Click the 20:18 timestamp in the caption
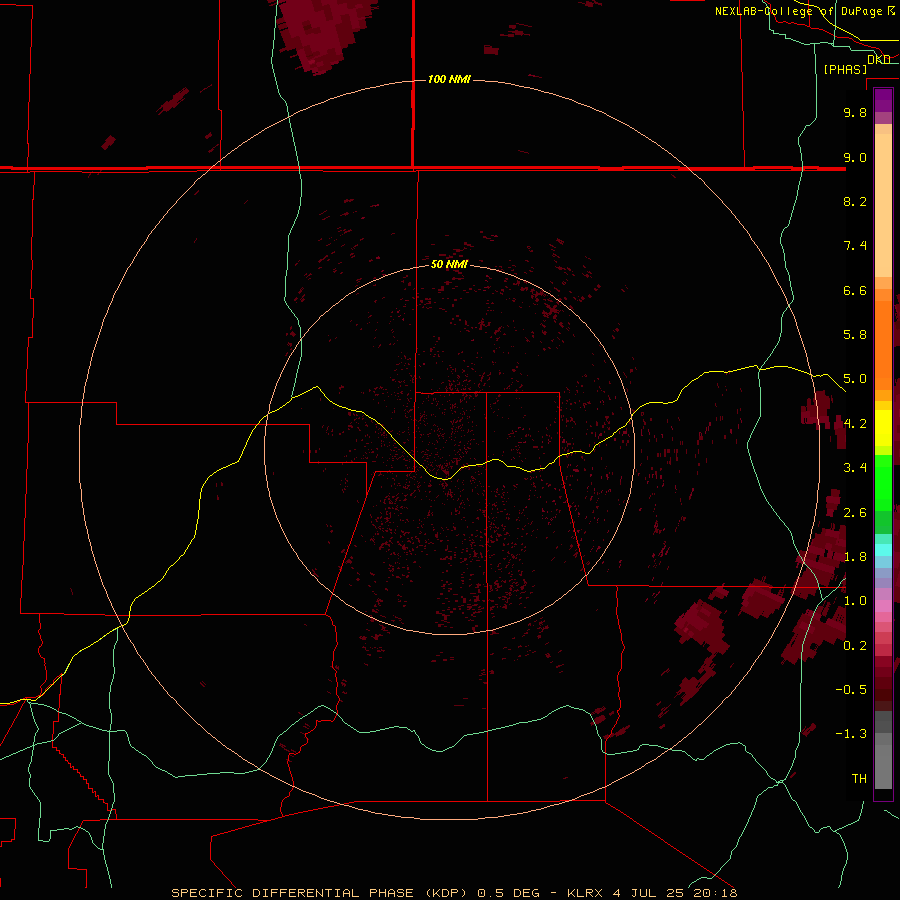900x900 pixels. (717, 893)
